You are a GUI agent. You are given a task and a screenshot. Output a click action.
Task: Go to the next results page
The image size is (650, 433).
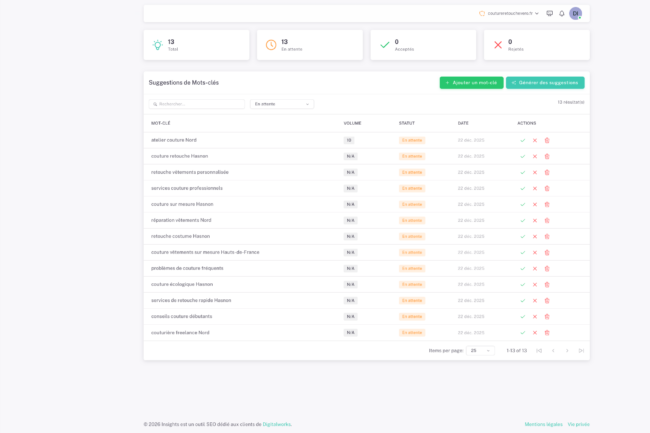(566, 350)
